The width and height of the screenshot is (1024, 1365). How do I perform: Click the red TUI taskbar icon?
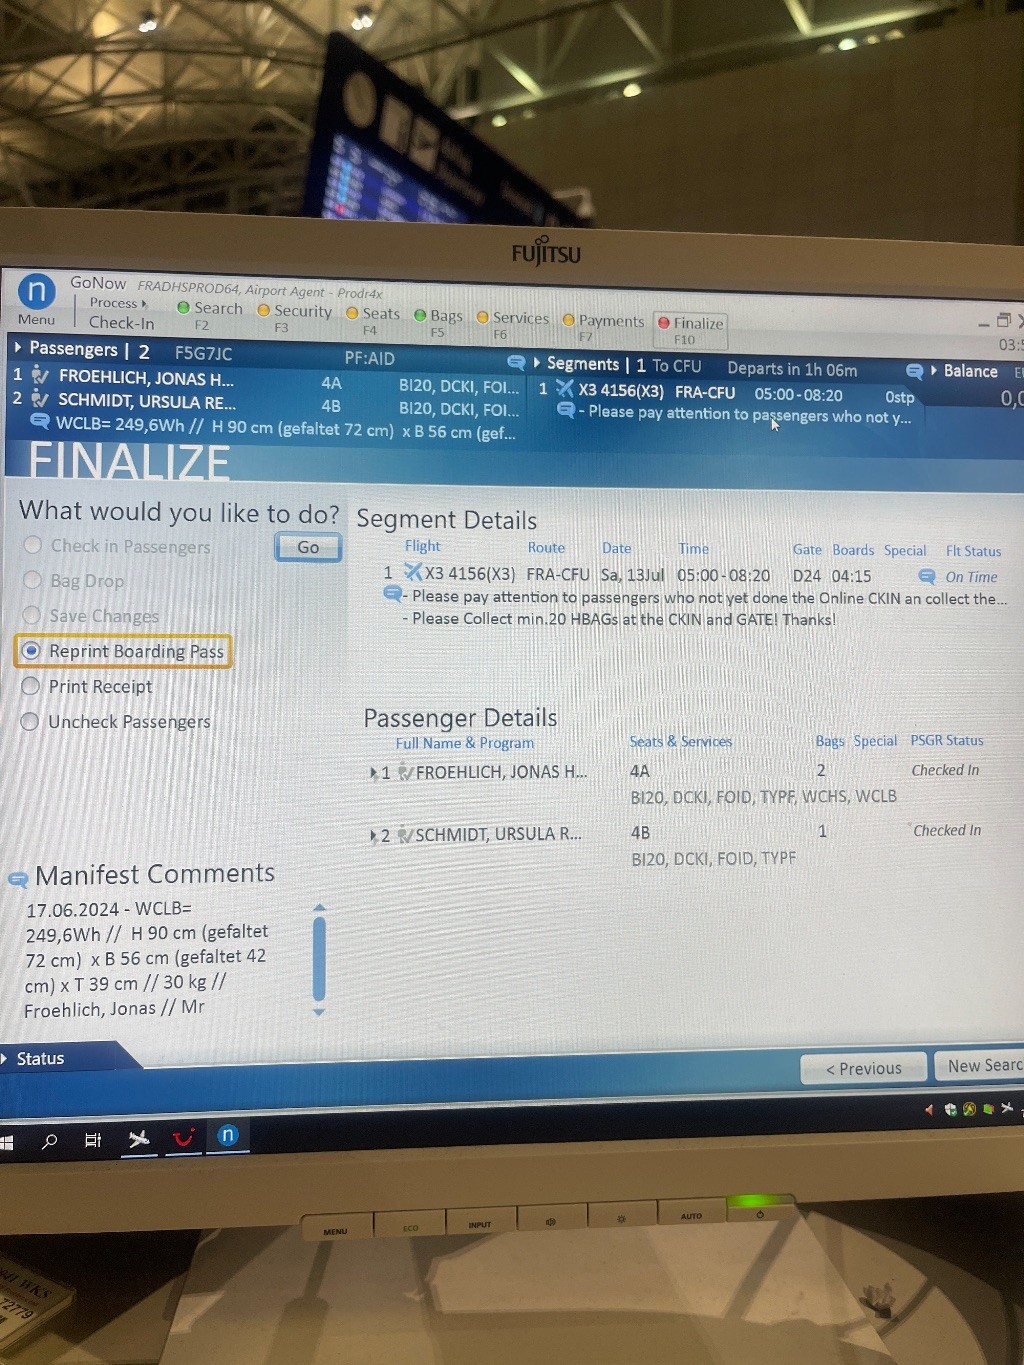(x=183, y=1138)
